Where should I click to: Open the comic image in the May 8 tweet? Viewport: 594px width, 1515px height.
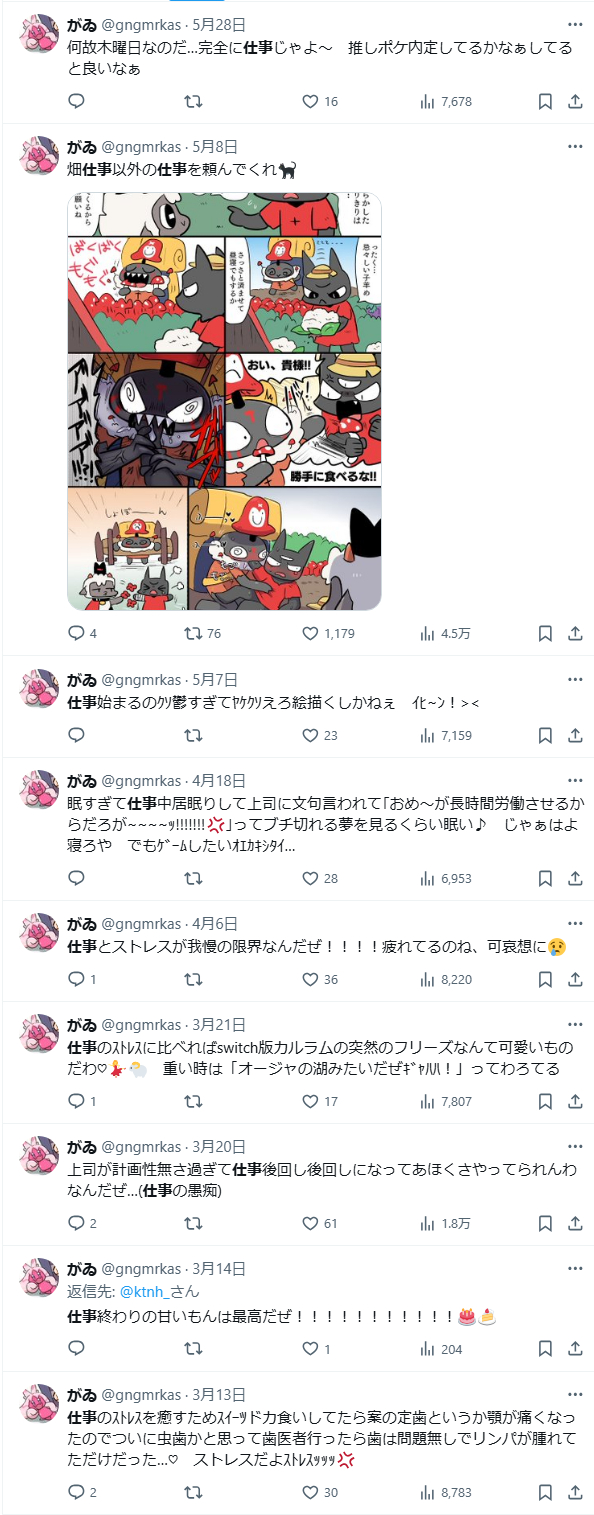pos(224,401)
